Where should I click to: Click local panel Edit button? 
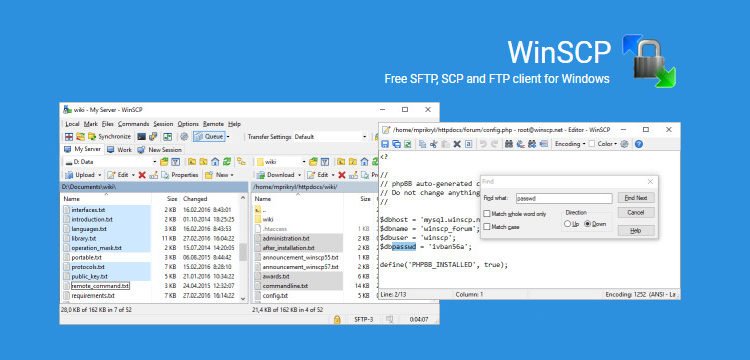pyautogui.click(x=118, y=175)
